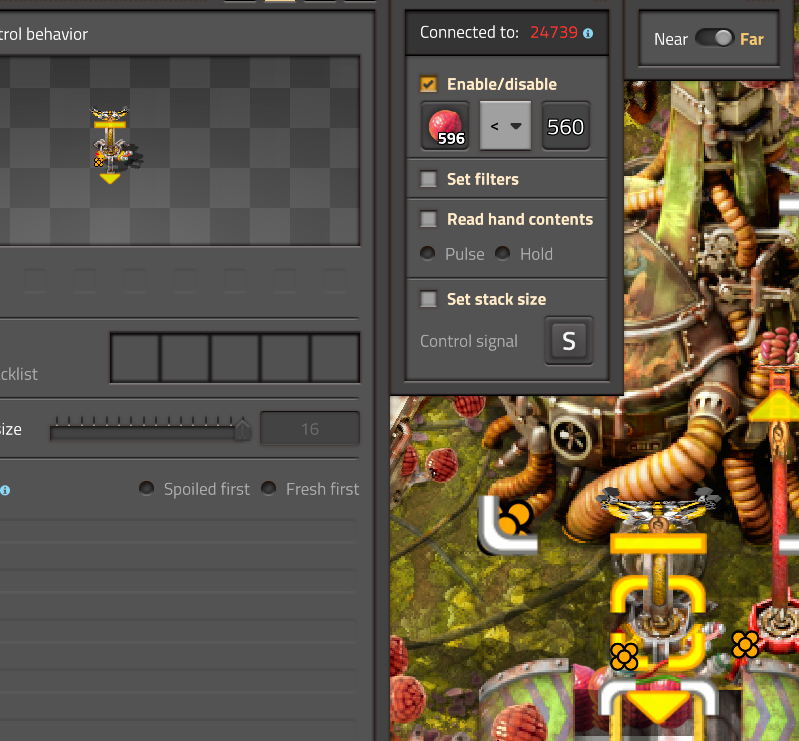Screen dimensions: 799x741
Task: Choose the Spoiled first radio button
Action: [x=147, y=489]
